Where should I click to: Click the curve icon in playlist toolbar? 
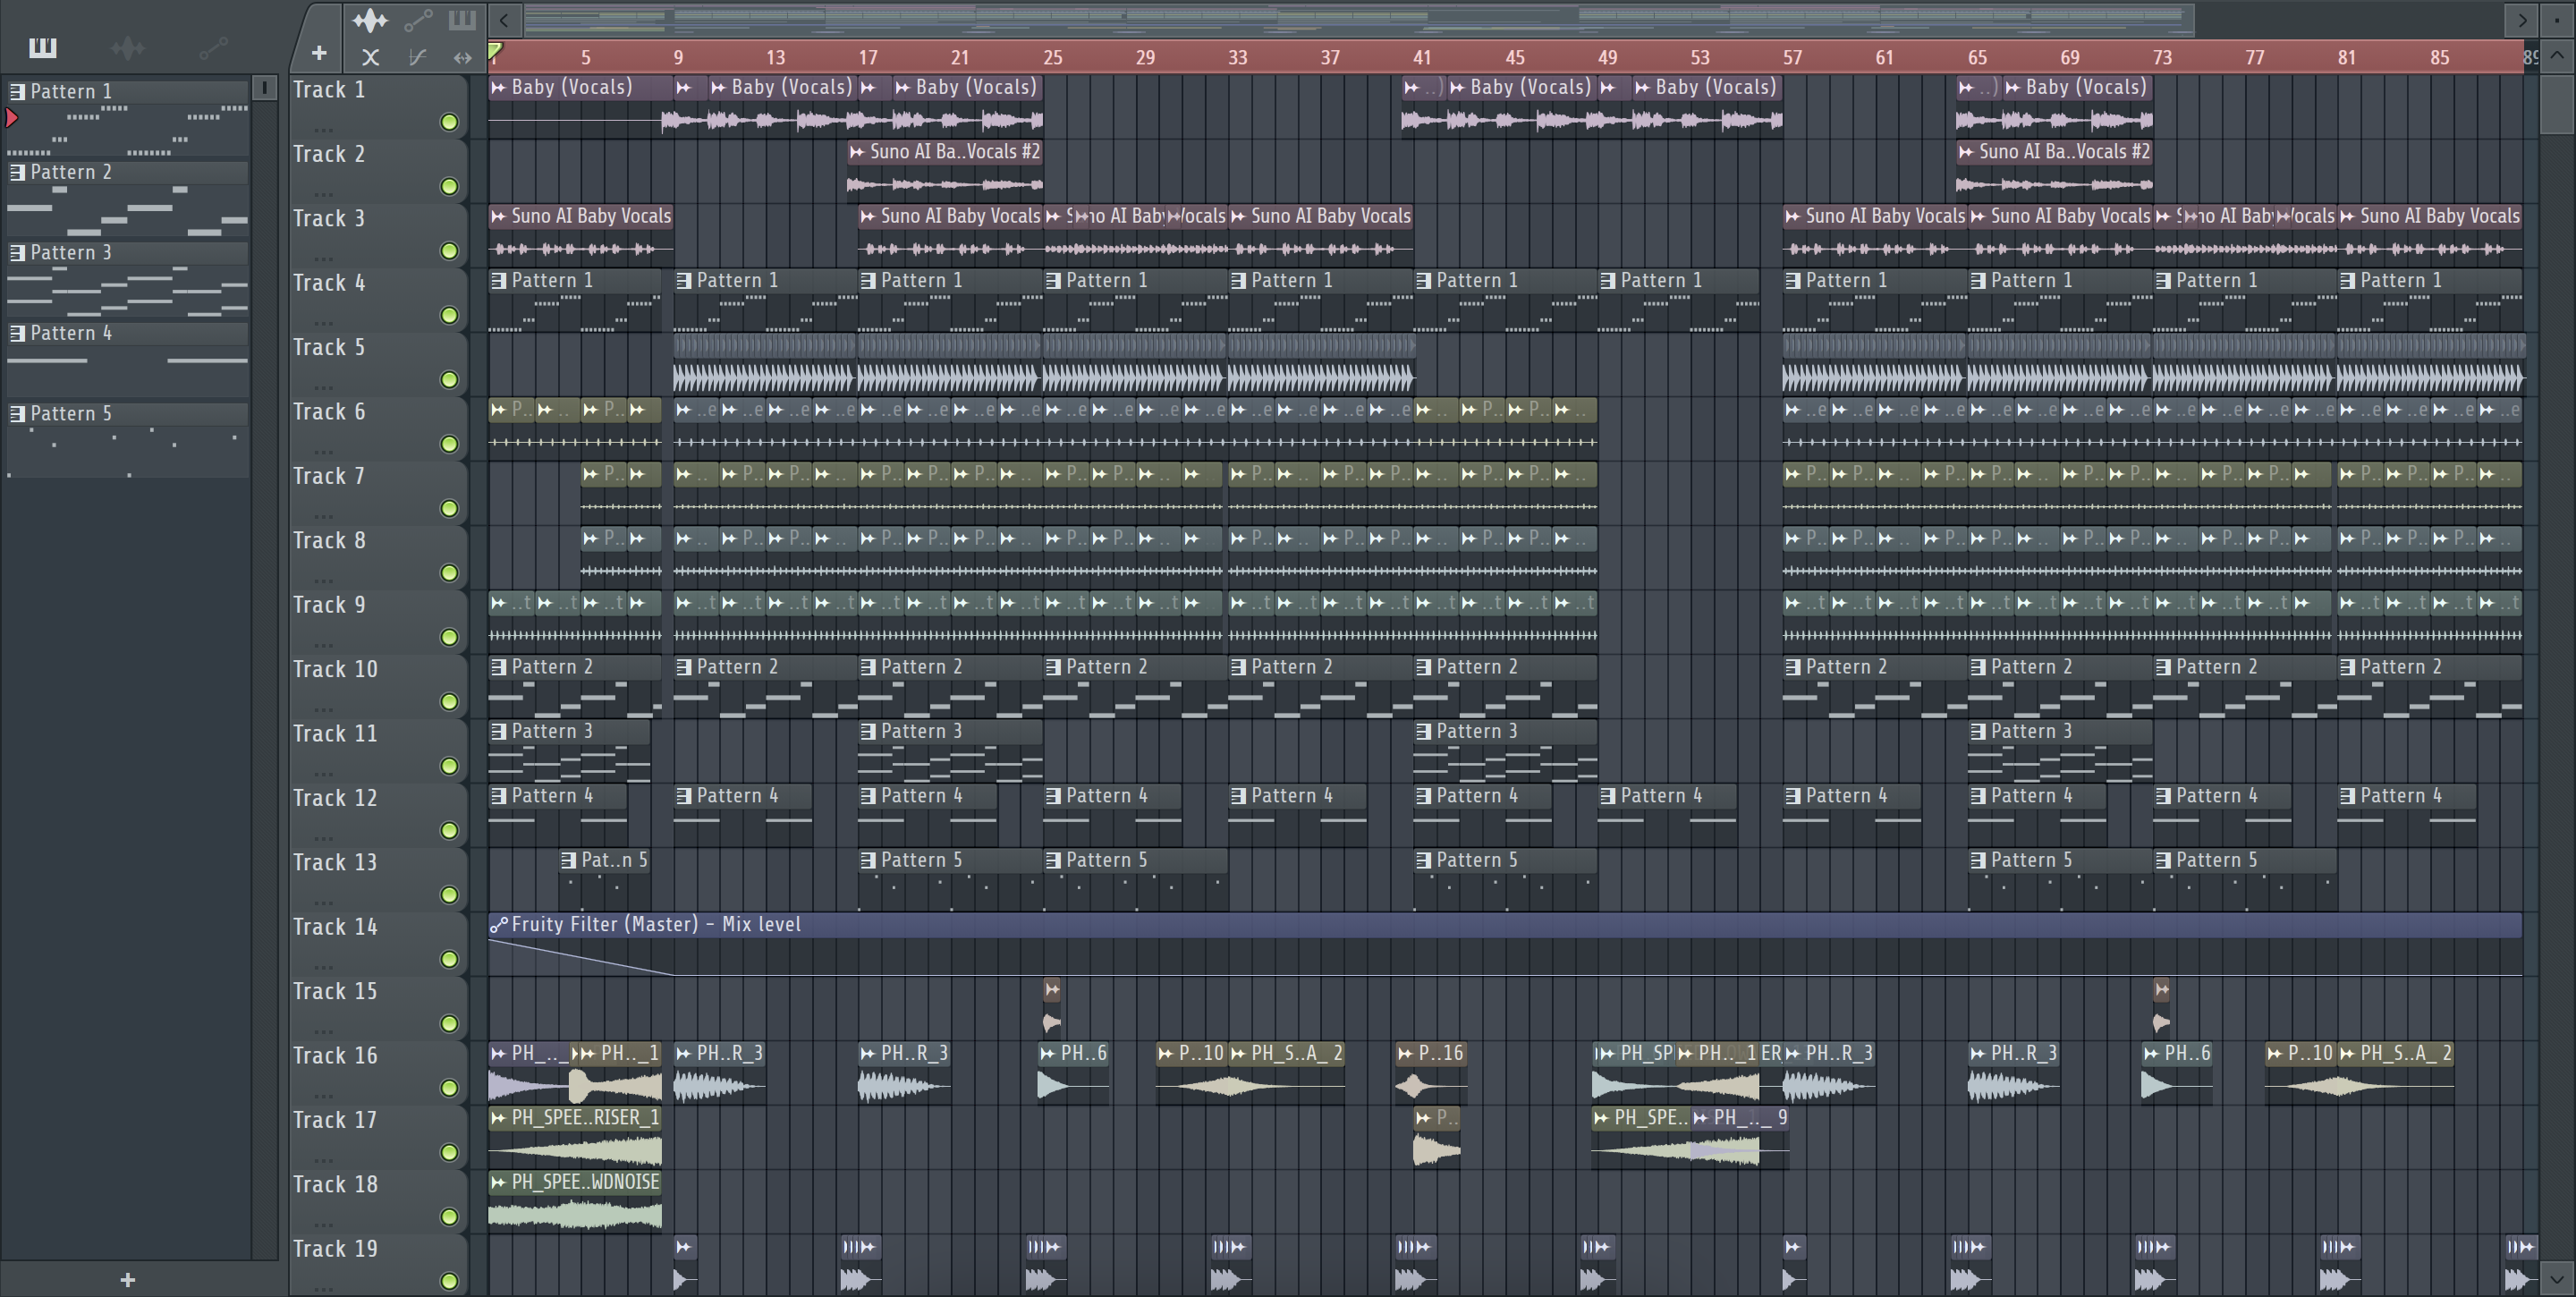[418, 57]
